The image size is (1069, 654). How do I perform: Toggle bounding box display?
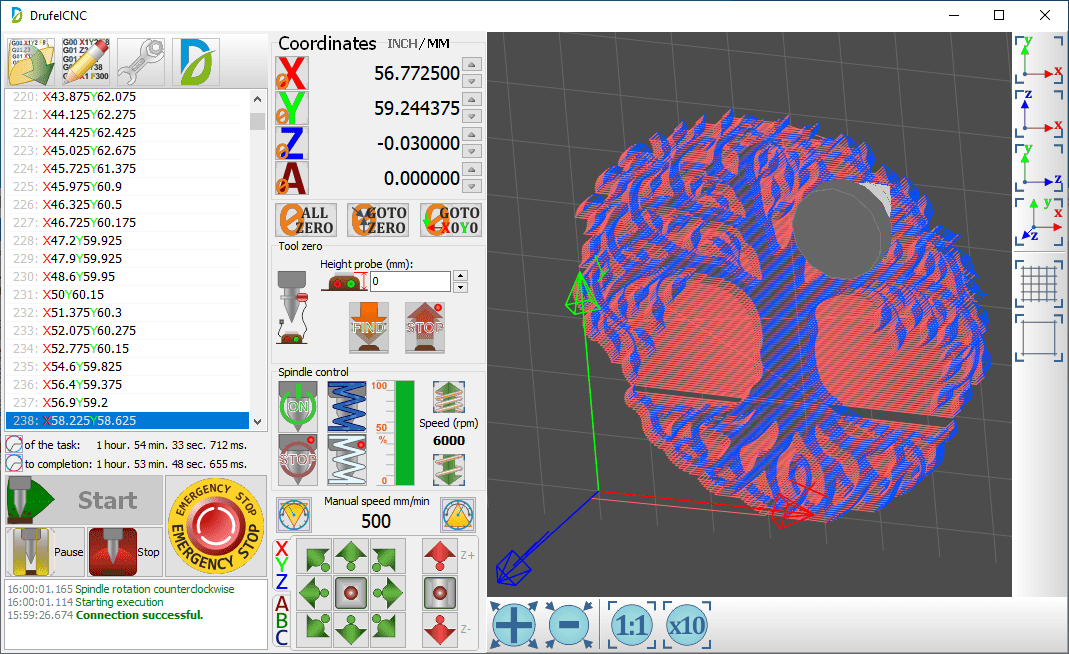pyautogui.click(x=1039, y=338)
